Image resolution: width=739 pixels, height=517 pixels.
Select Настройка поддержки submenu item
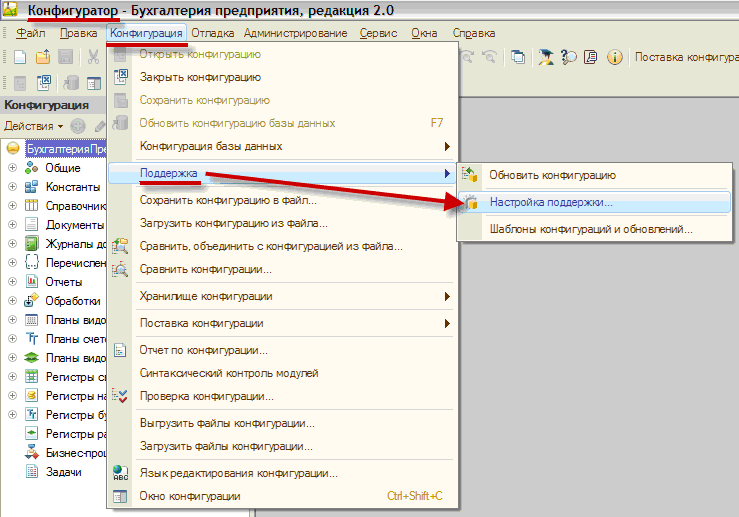tap(552, 202)
